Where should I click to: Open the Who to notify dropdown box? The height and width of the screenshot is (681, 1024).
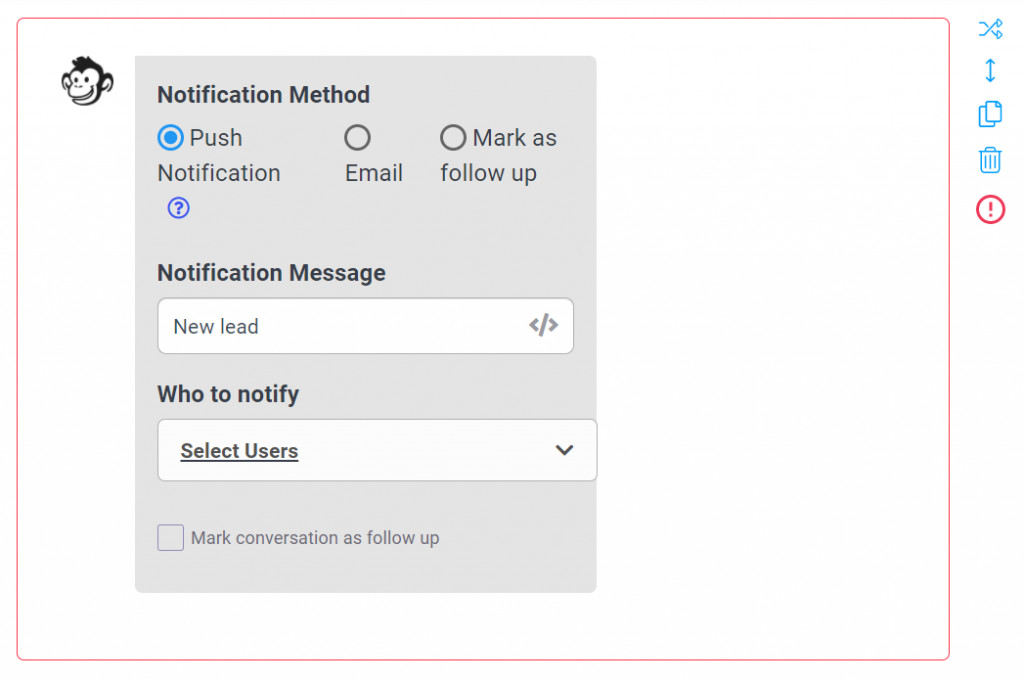[x=377, y=450]
